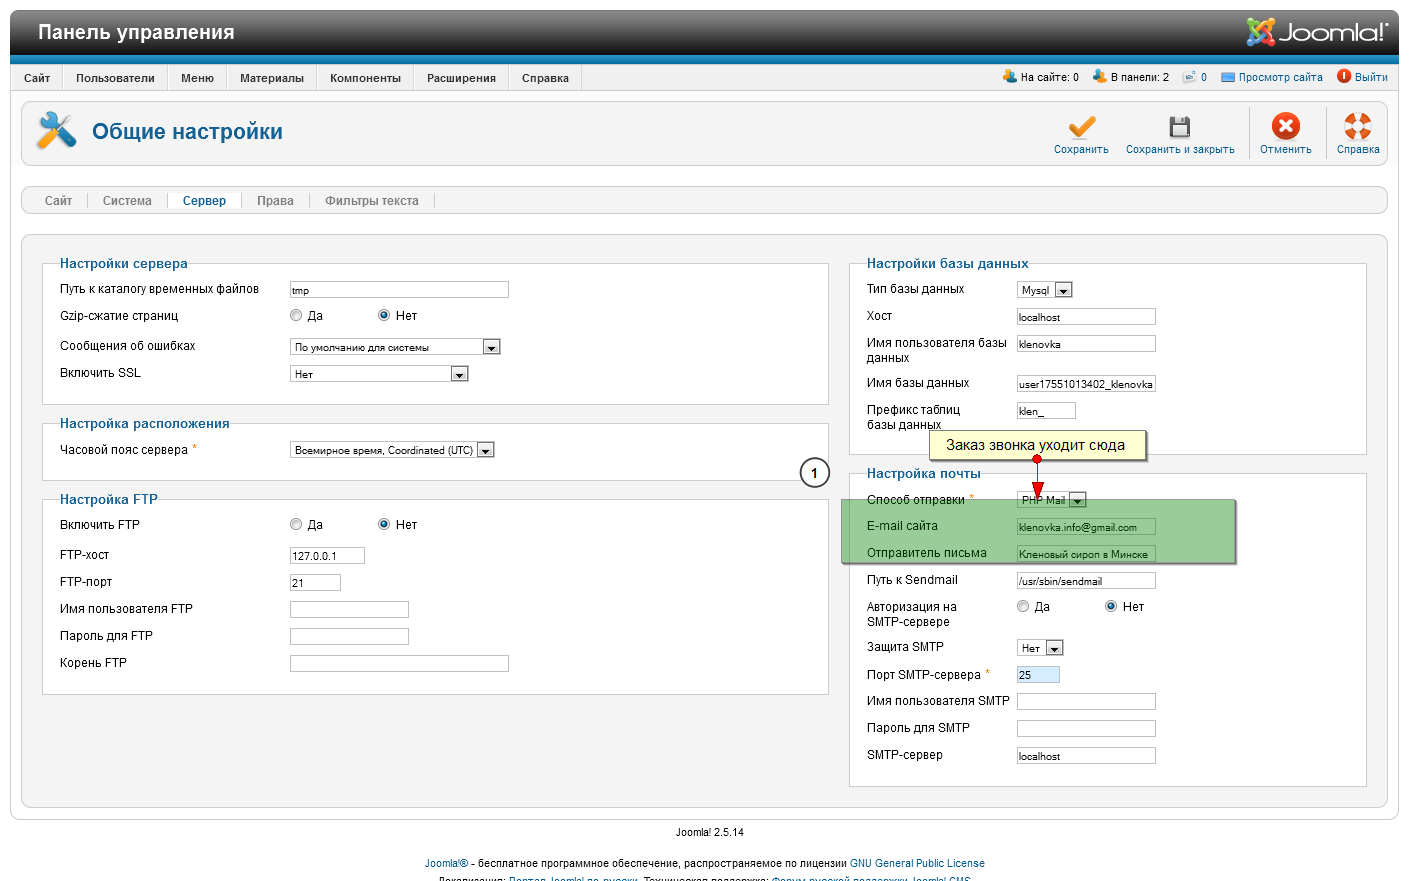The height and width of the screenshot is (881, 1409).
Task: Click the Хост database field
Action: (1086, 317)
